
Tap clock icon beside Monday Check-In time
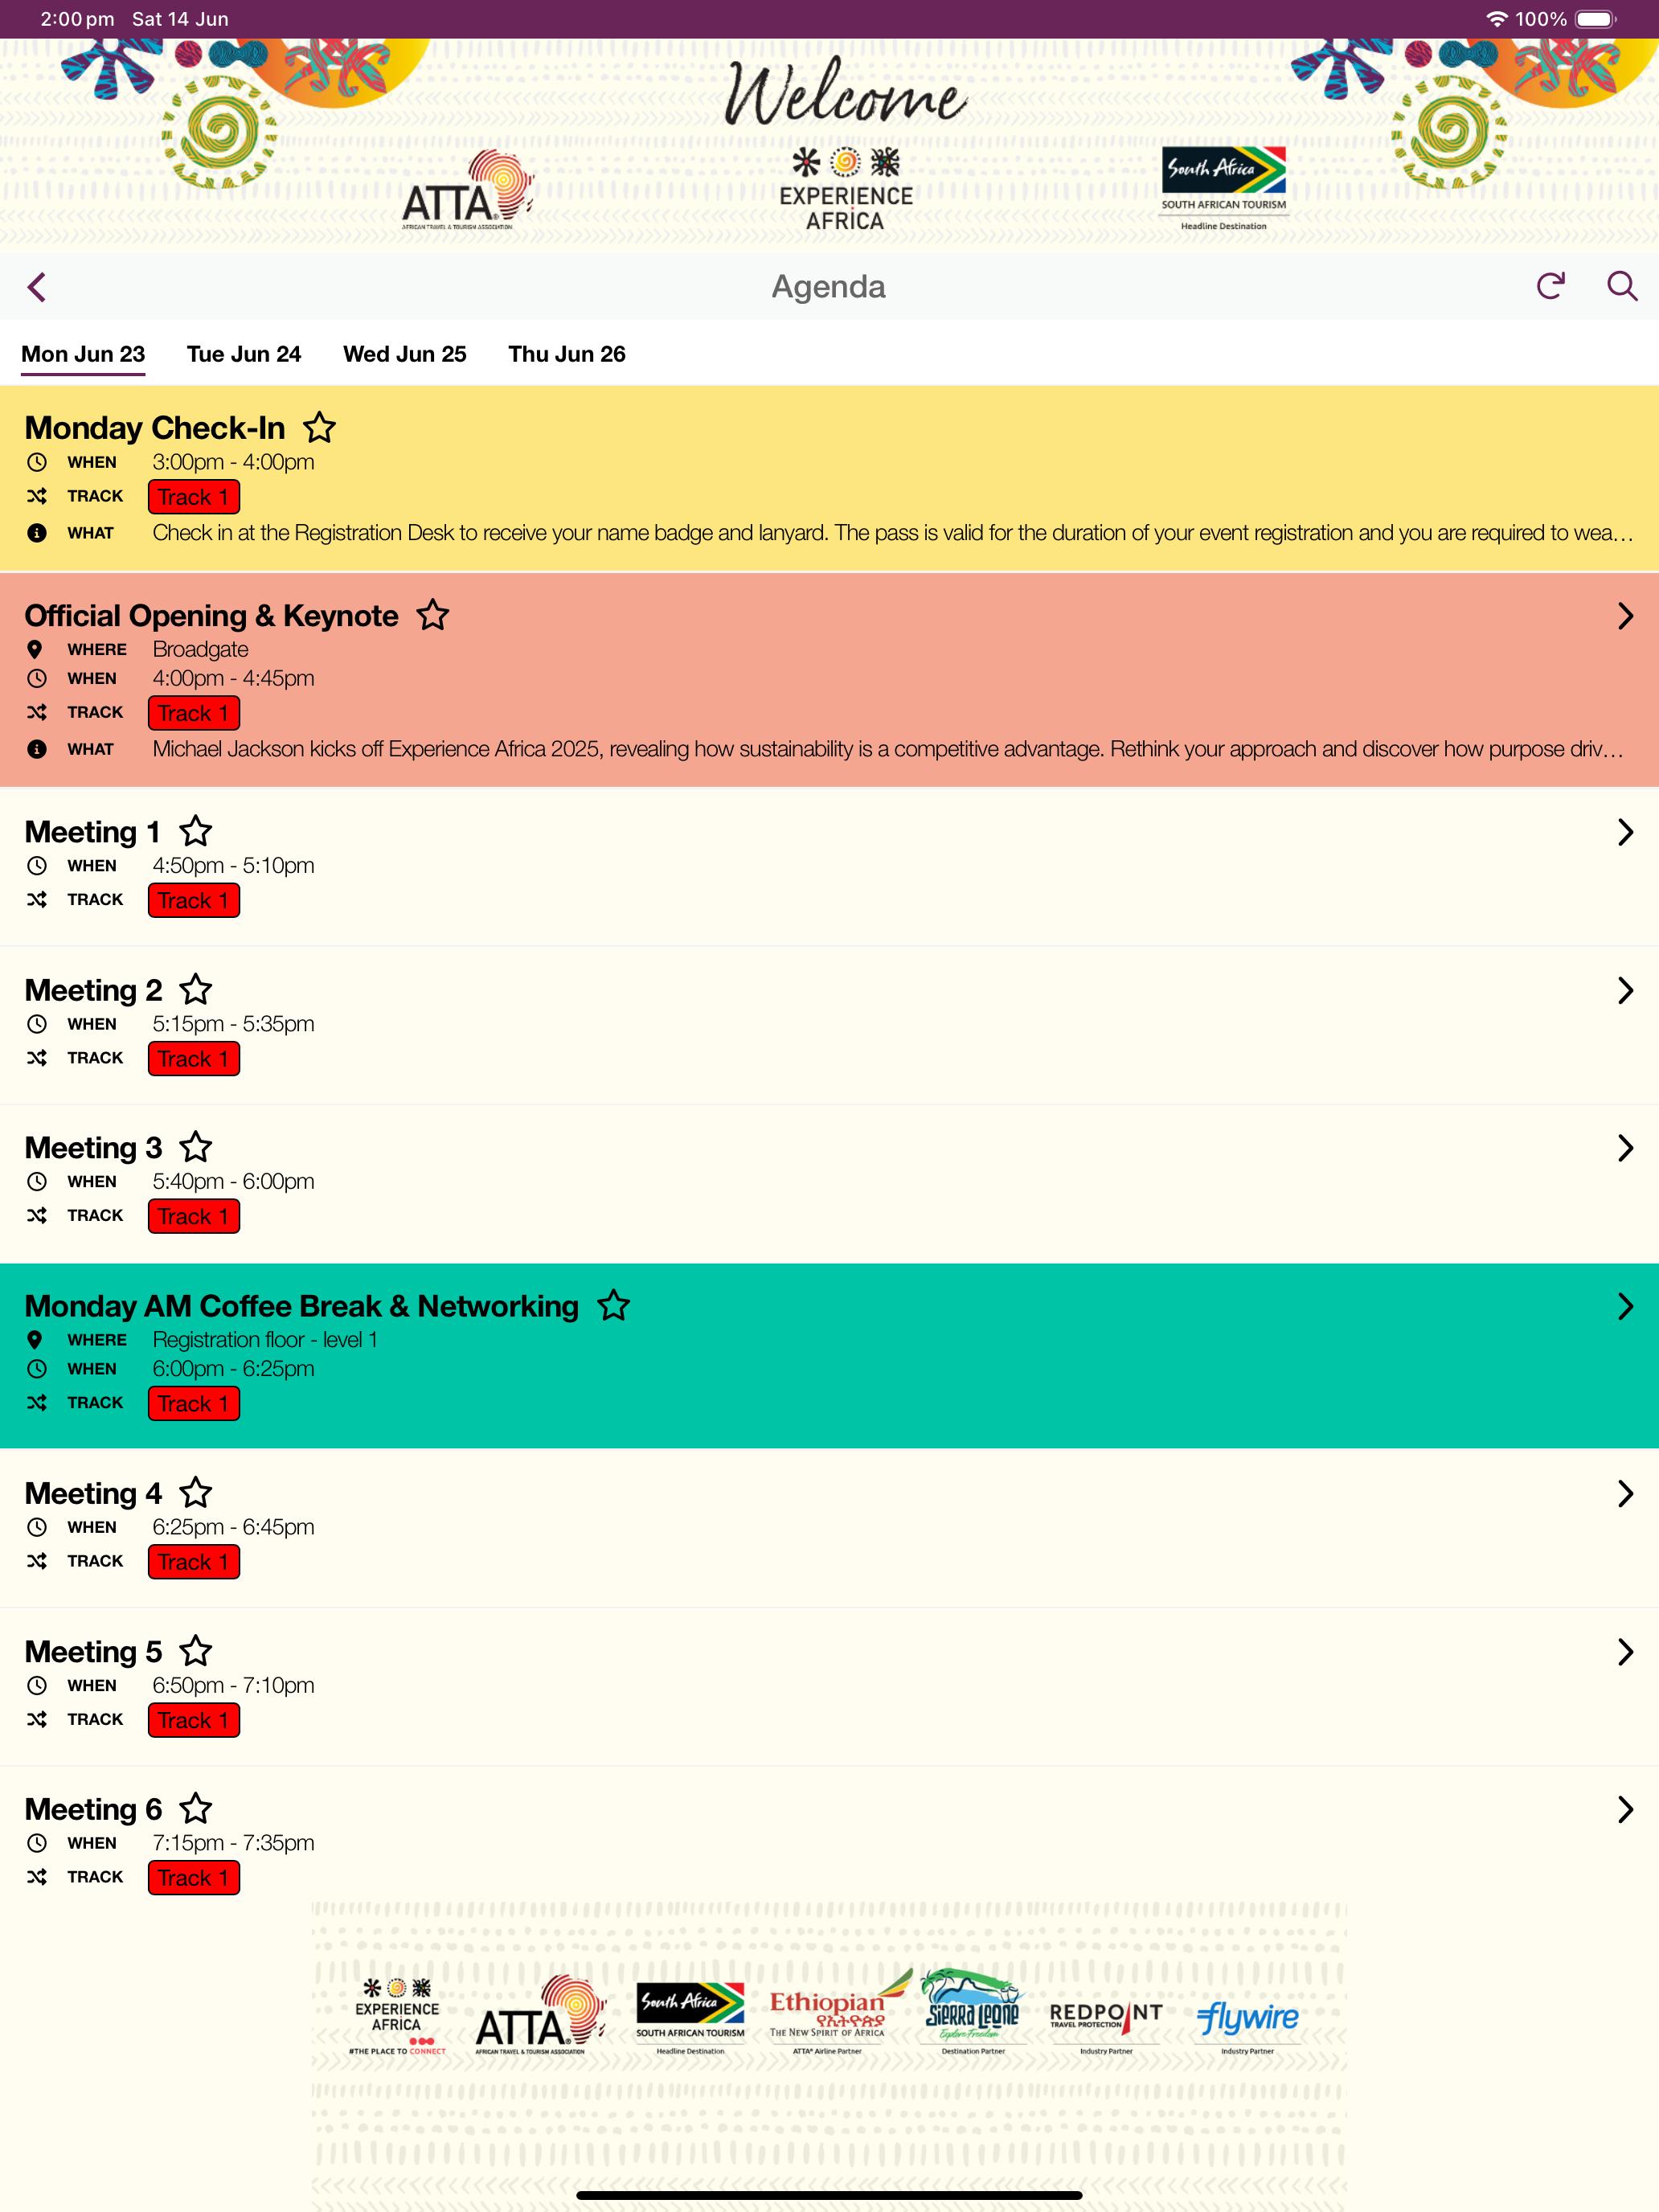pos(37,462)
